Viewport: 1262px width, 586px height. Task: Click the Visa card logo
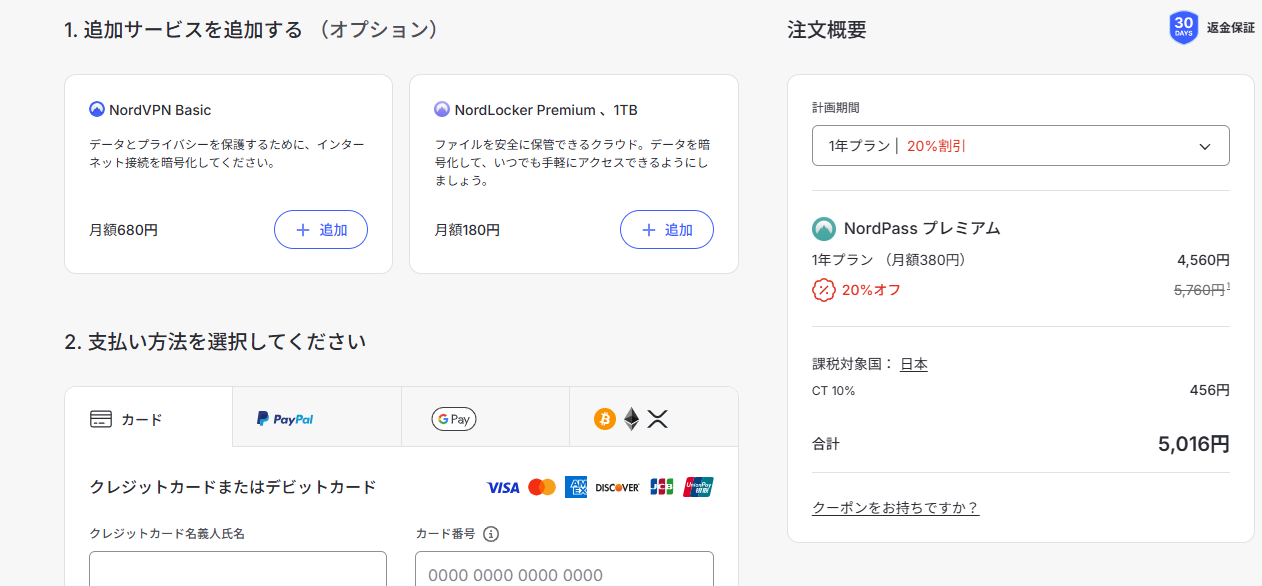[503, 488]
